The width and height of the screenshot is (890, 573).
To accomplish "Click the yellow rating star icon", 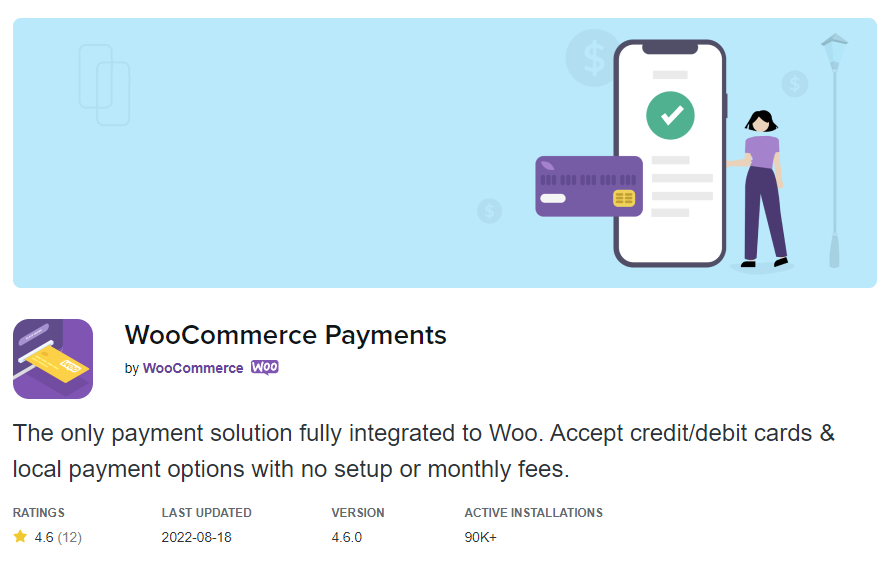I will pyautogui.click(x=20, y=536).
